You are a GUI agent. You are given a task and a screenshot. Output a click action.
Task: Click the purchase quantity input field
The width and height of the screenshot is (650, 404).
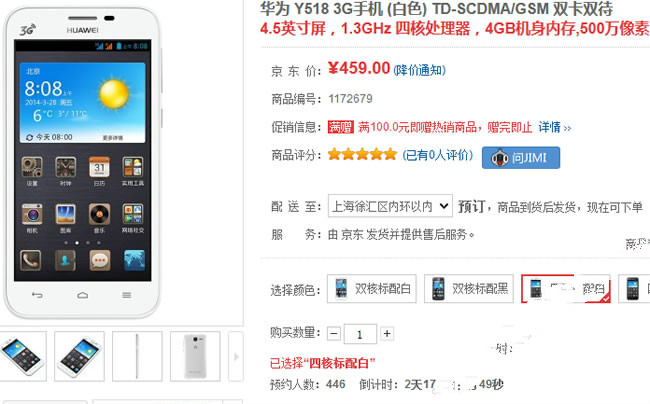click(360, 334)
